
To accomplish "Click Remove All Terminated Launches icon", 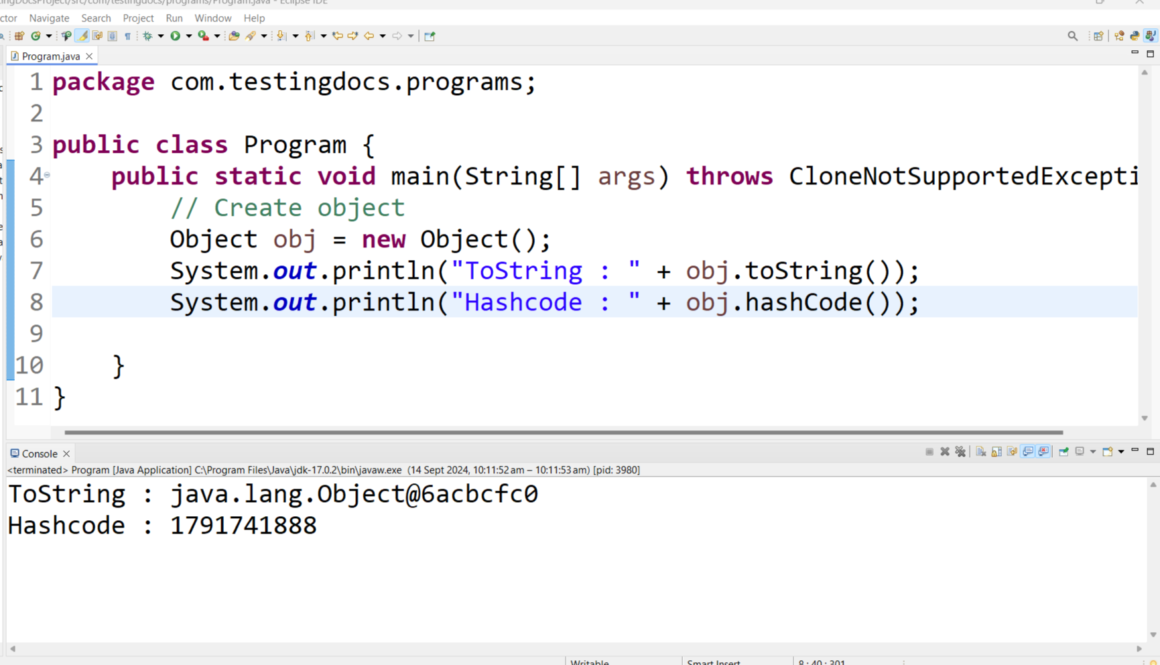I will coord(960,452).
